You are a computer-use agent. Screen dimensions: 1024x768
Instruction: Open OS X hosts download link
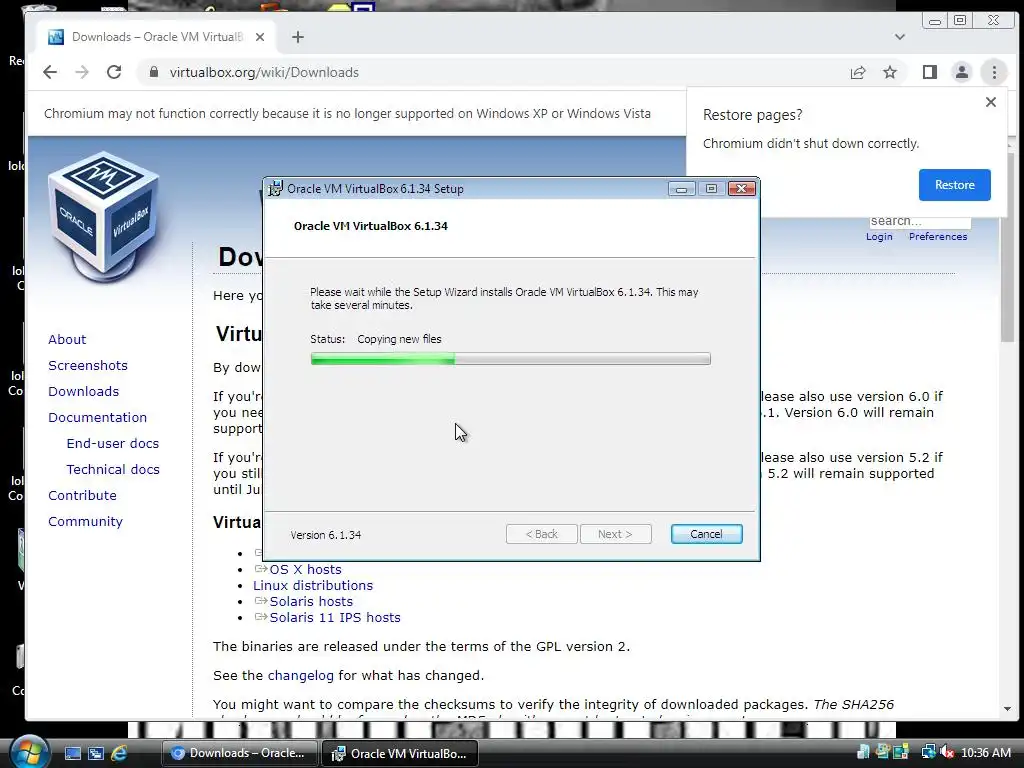(305, 569)
